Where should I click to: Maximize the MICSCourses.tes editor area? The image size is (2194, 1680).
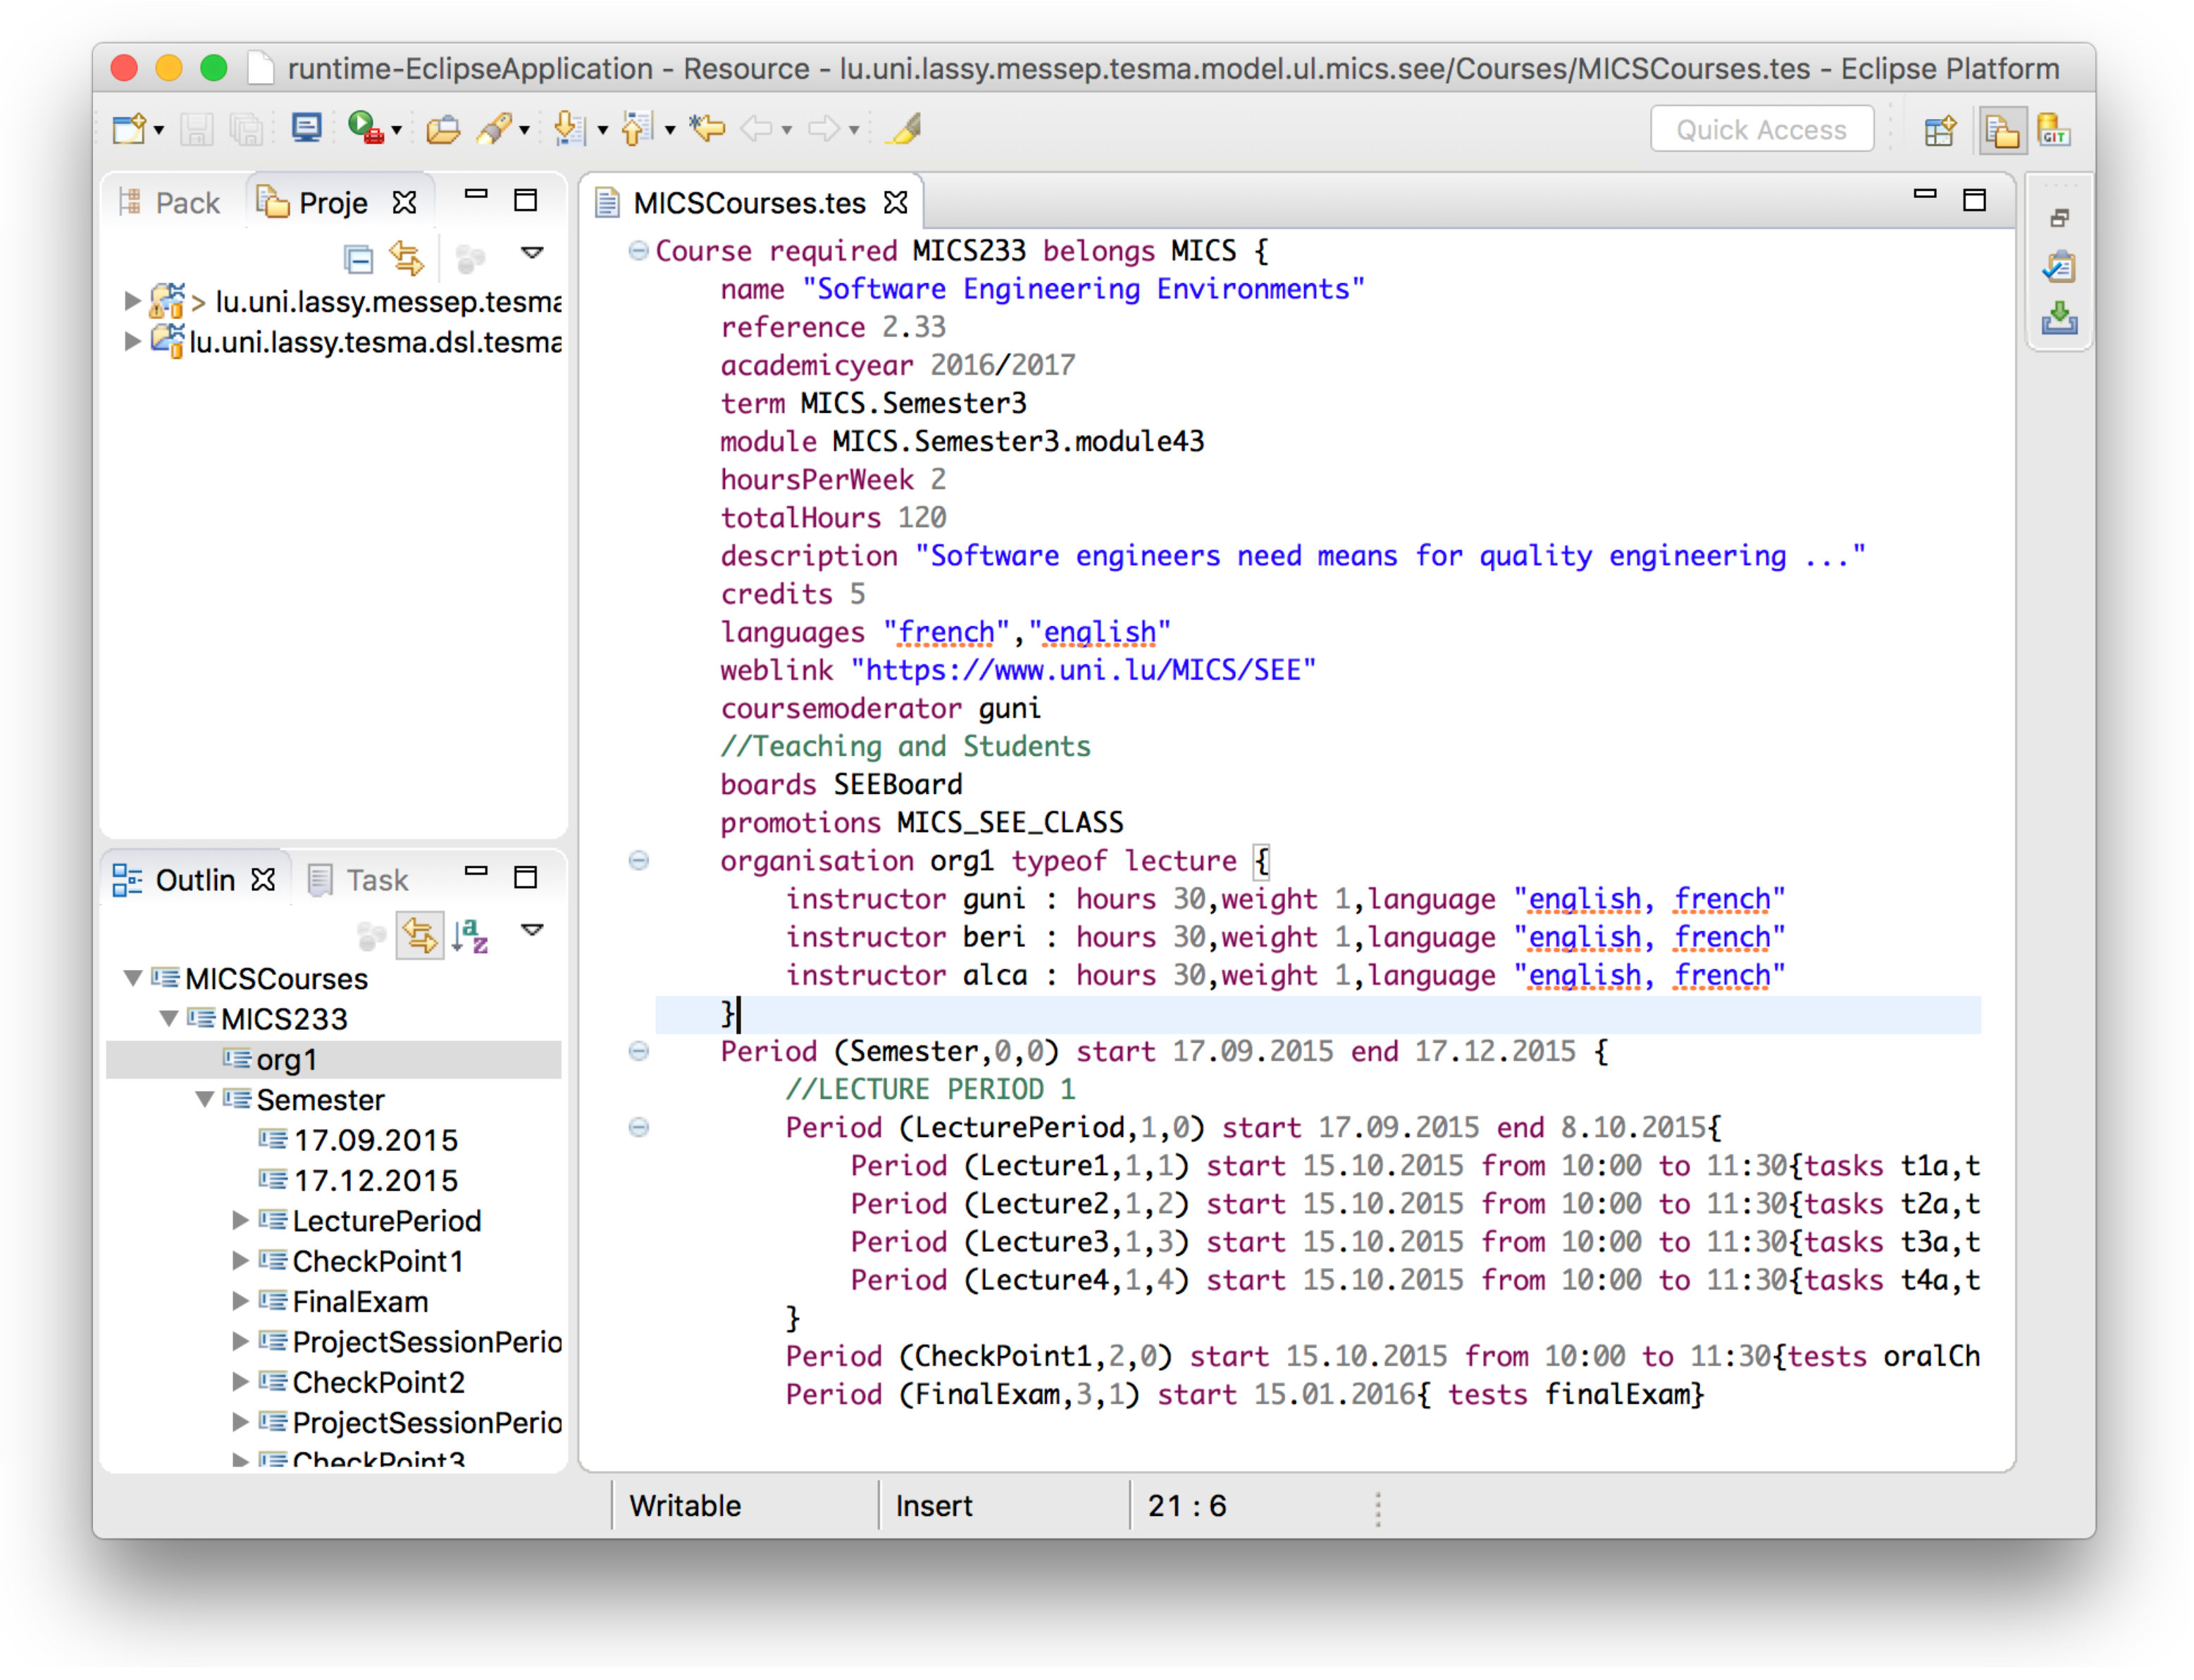1974,200
